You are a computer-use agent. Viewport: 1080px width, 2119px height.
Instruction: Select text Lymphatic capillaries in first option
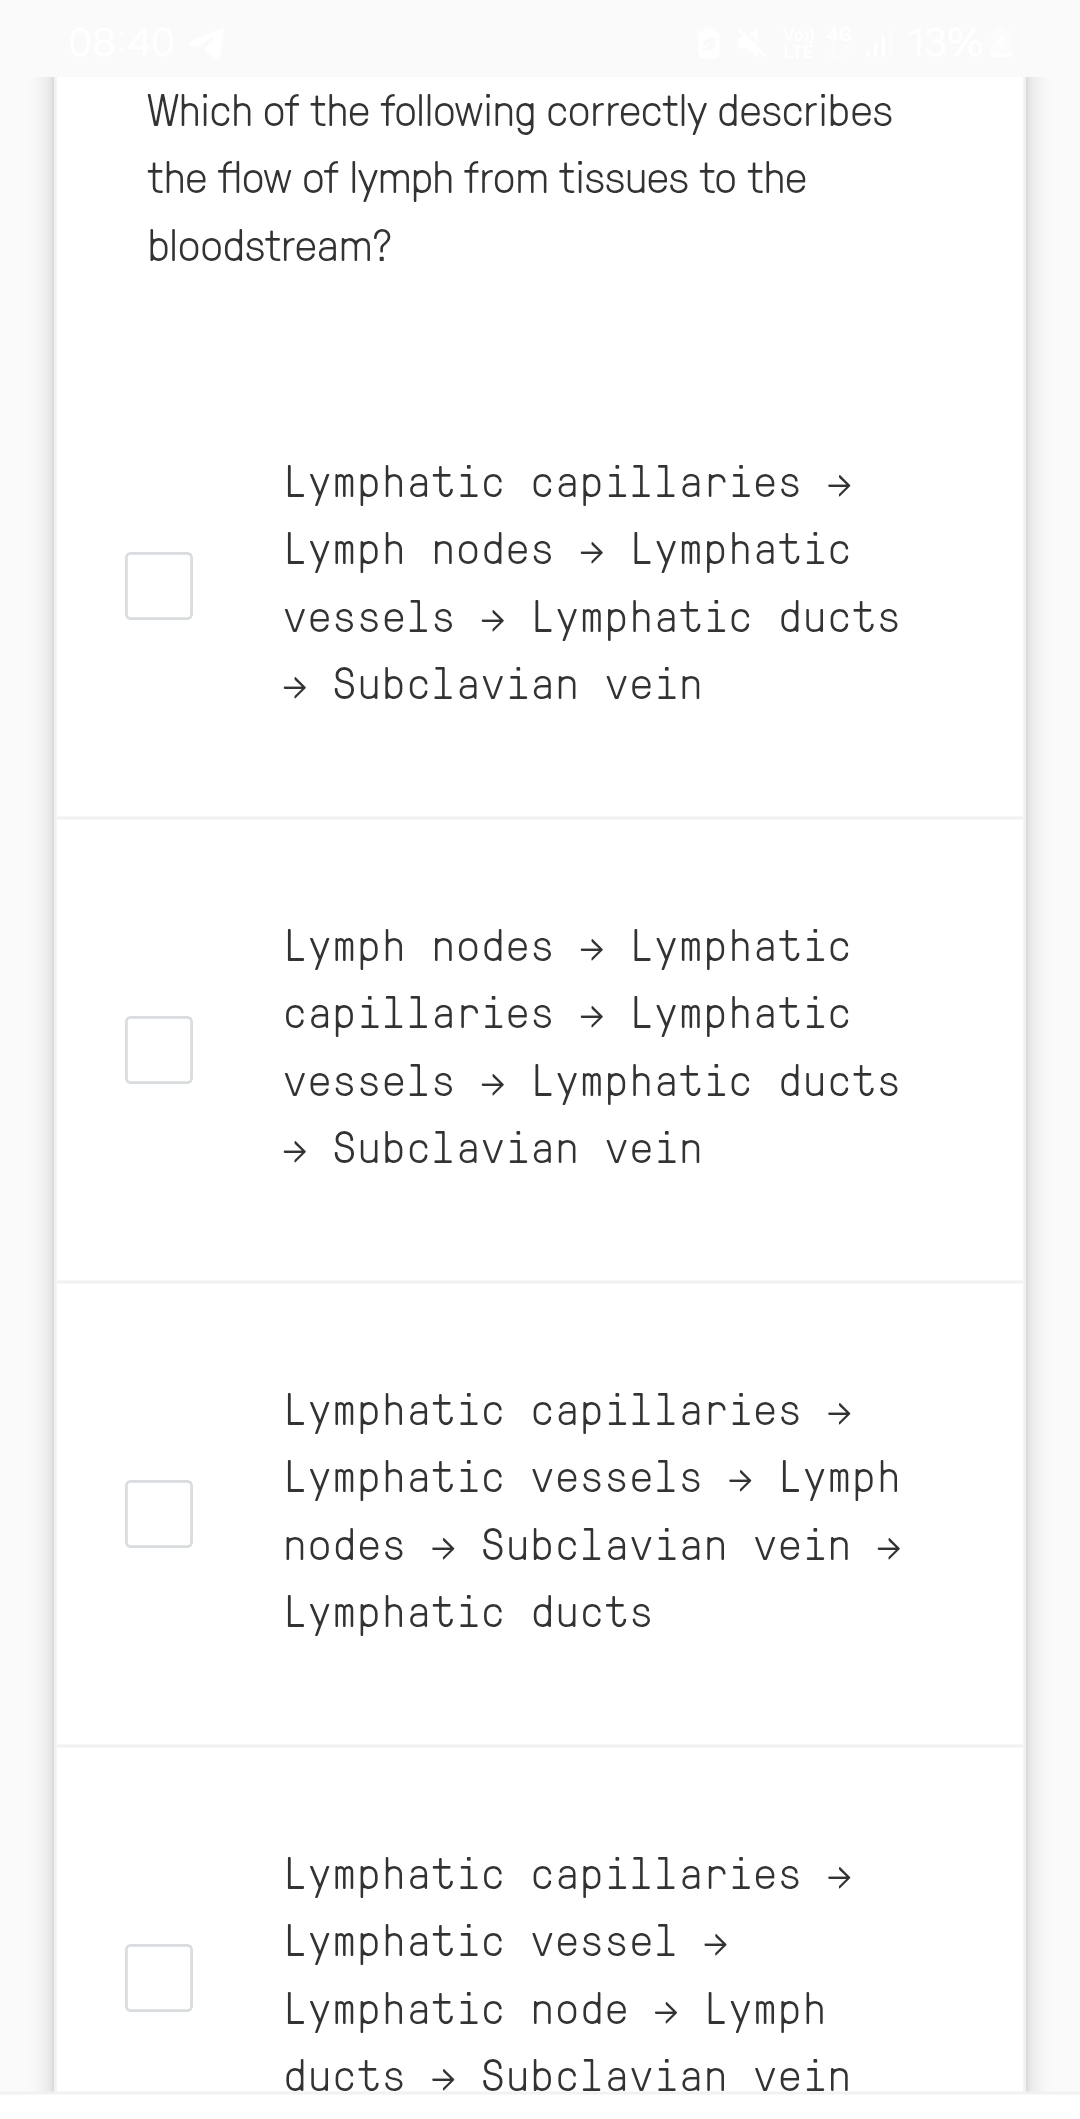coord(540,483)
